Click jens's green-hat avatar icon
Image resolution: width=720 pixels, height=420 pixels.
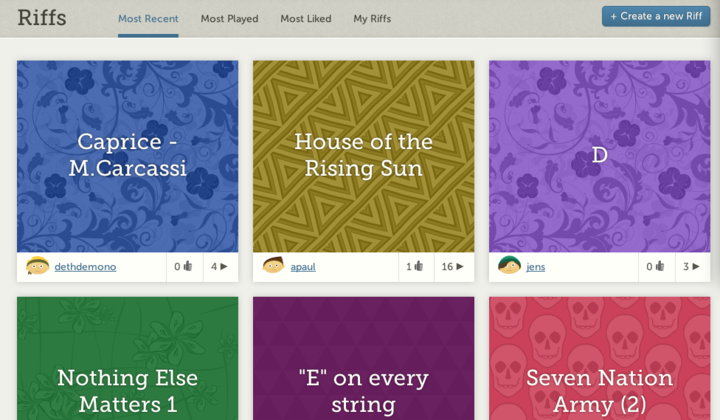tap(509, 265)
